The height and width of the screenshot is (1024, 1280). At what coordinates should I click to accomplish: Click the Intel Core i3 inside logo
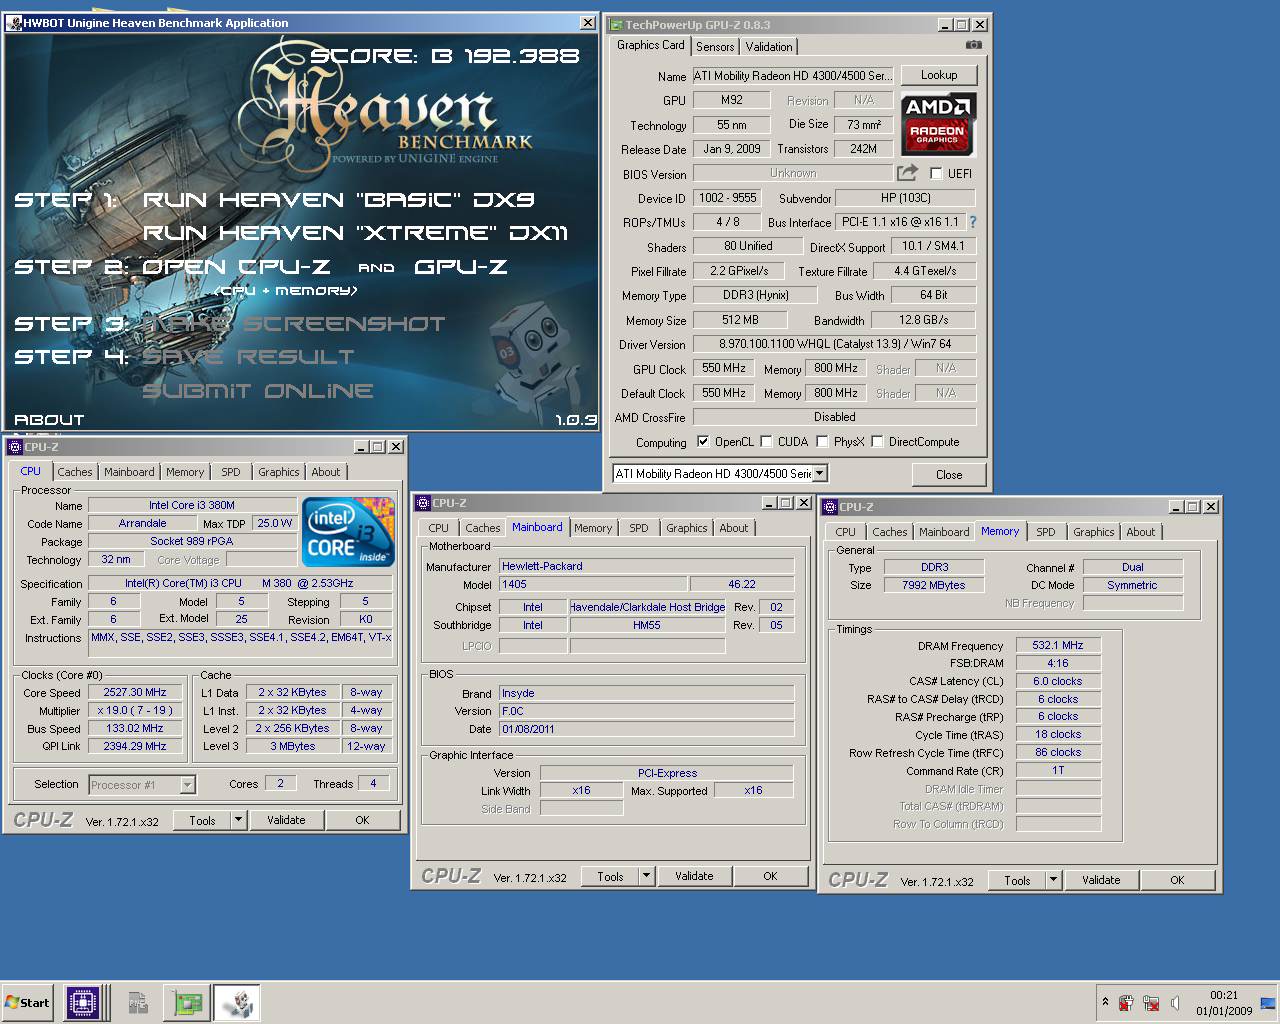(348, 532)
